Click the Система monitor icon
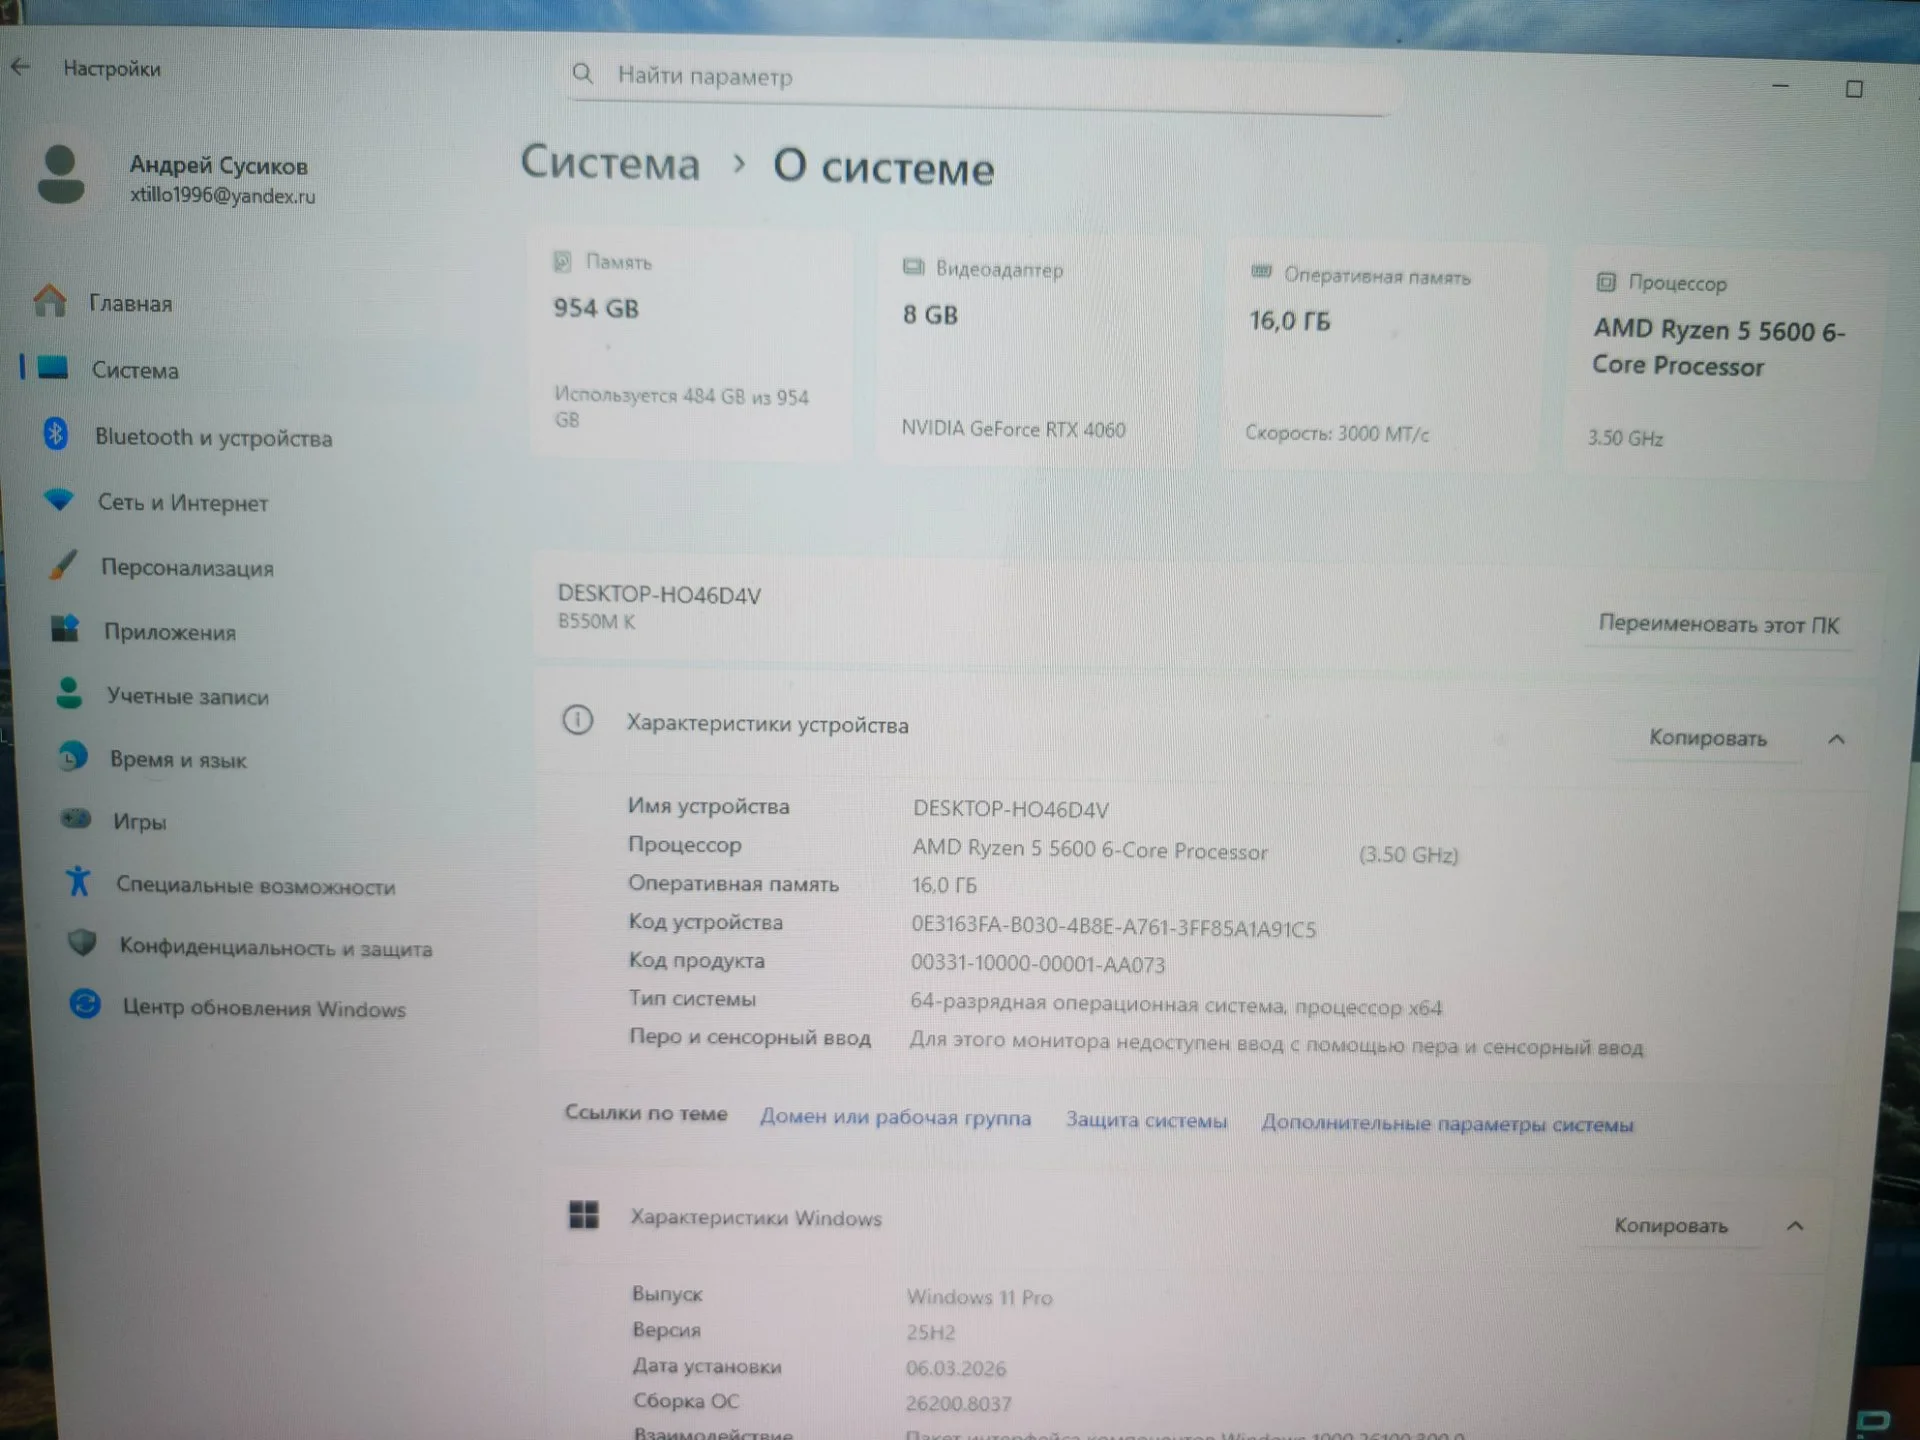Image resolution: width=1920 pixels, height=1440 pixels. tap(53, 368)
